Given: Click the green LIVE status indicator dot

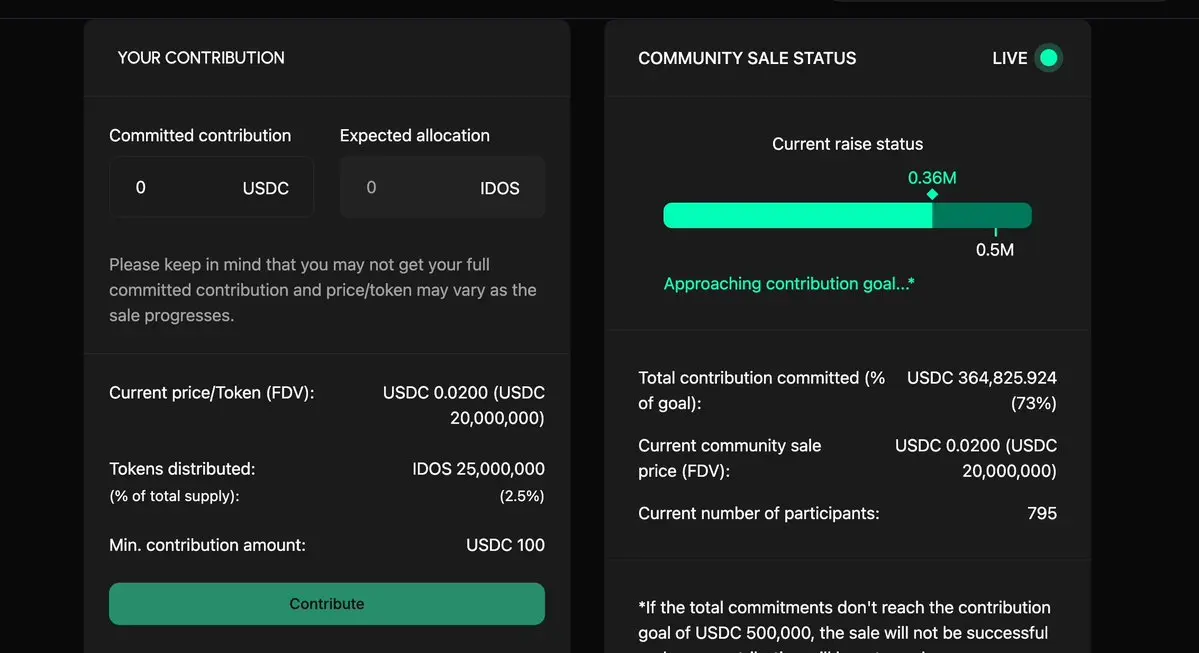Looking at the screenshot, I should (x=1048, y=58).
